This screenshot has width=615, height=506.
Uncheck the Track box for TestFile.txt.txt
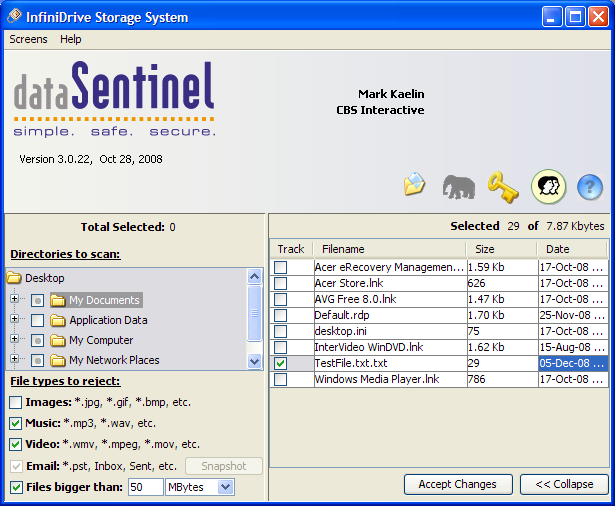click(x=280, y=363)
